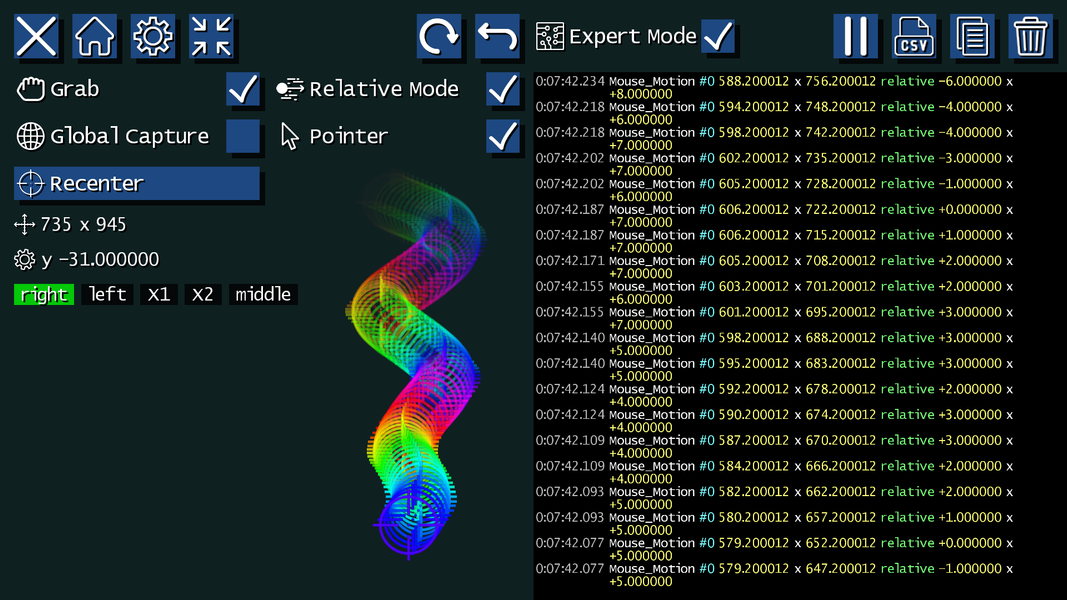The height and width of the screenshot is (600, 1067).
Task: Uncheck Expert Mode
Action: [716, 34]
